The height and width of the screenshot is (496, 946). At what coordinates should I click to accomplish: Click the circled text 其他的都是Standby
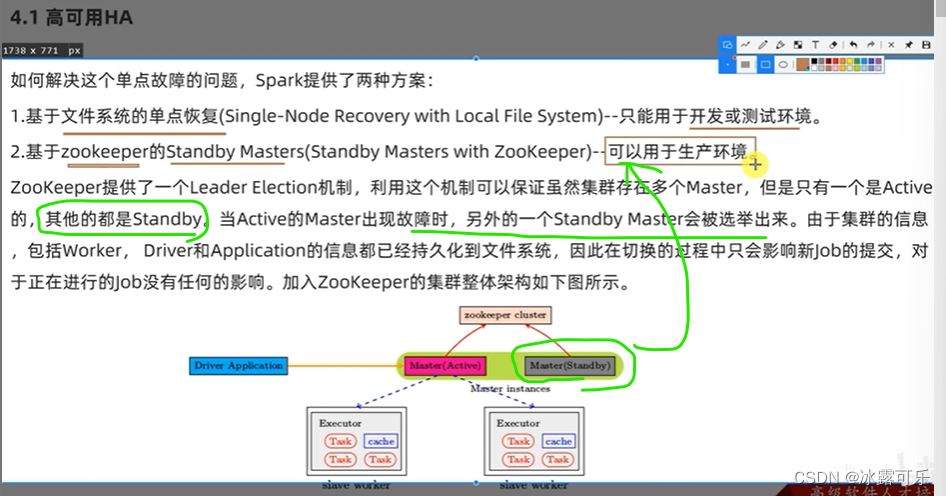tap(124, 218)
